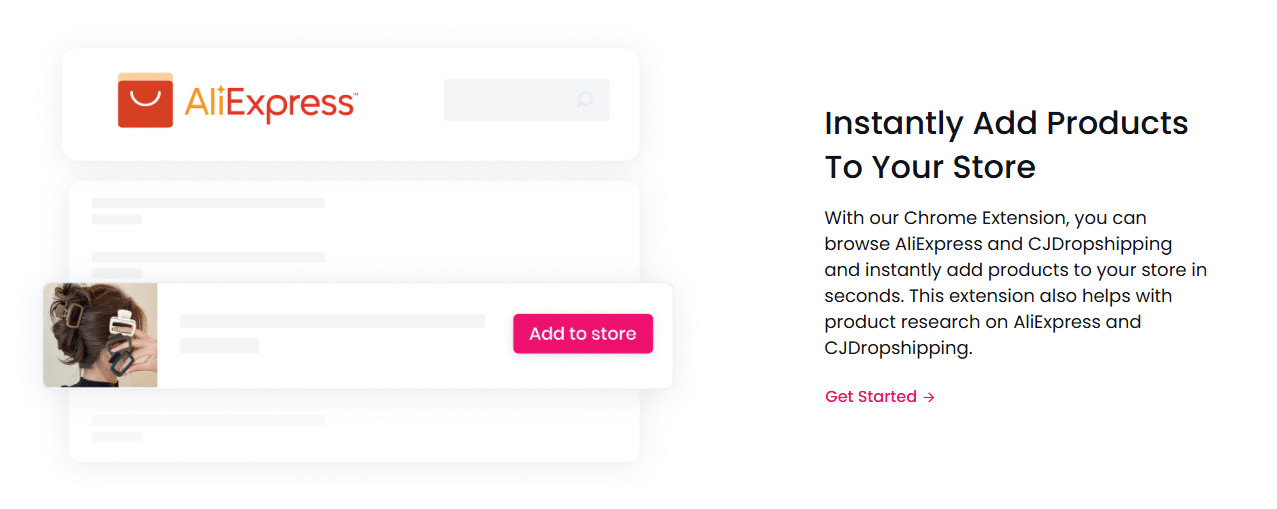The image size is (1277, 509).
Task: Click the Chrome Extension description paragraph
Action: click(1014, 283)
